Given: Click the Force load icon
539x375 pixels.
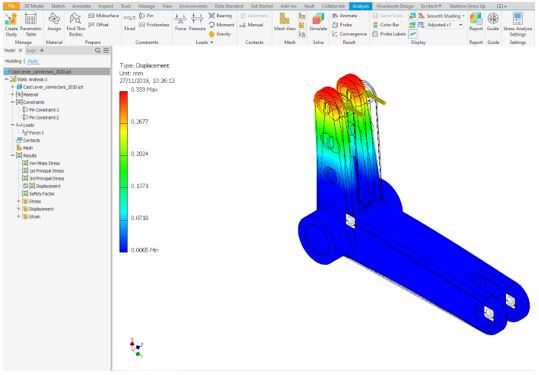Looking at the screenshot, I should [180, 23].
